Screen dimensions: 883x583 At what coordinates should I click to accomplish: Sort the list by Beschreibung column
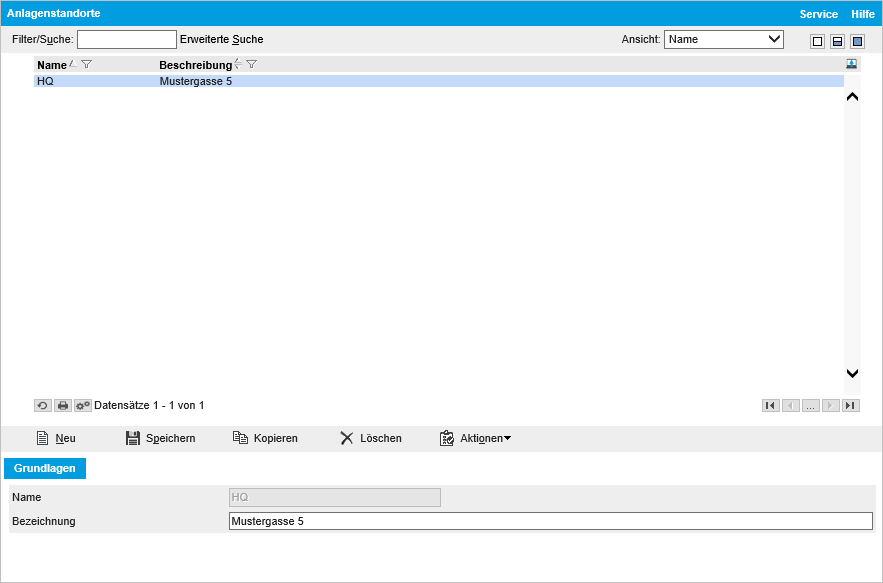(x=195, y=64)
